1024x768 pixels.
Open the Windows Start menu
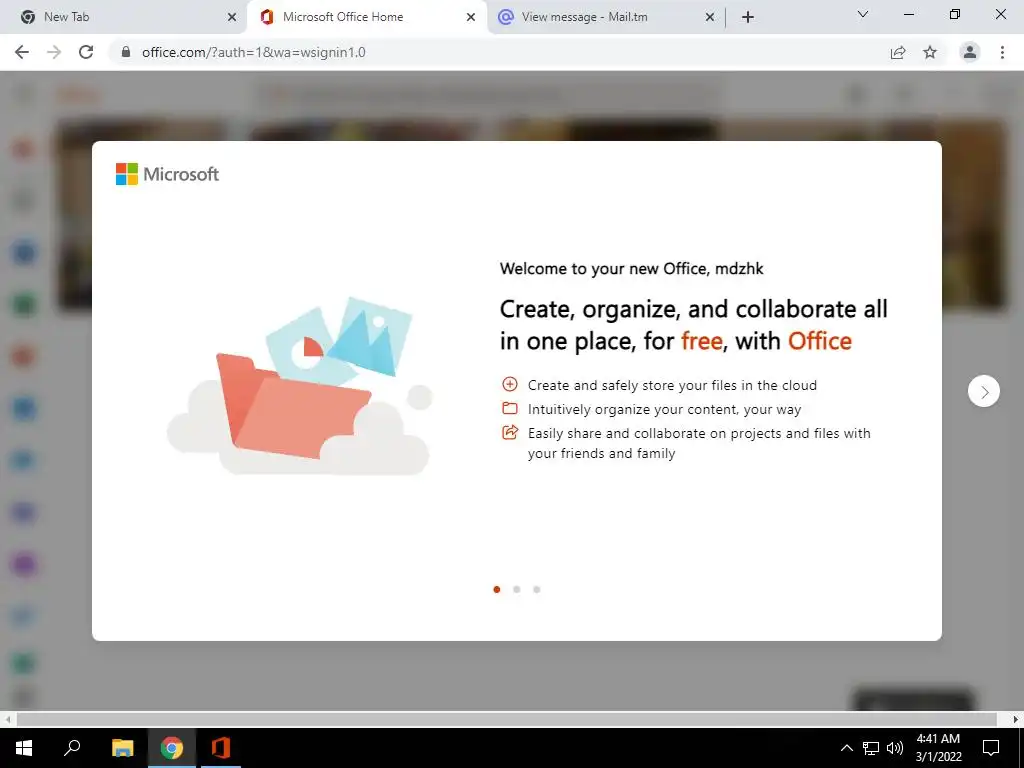pos(24,748)
